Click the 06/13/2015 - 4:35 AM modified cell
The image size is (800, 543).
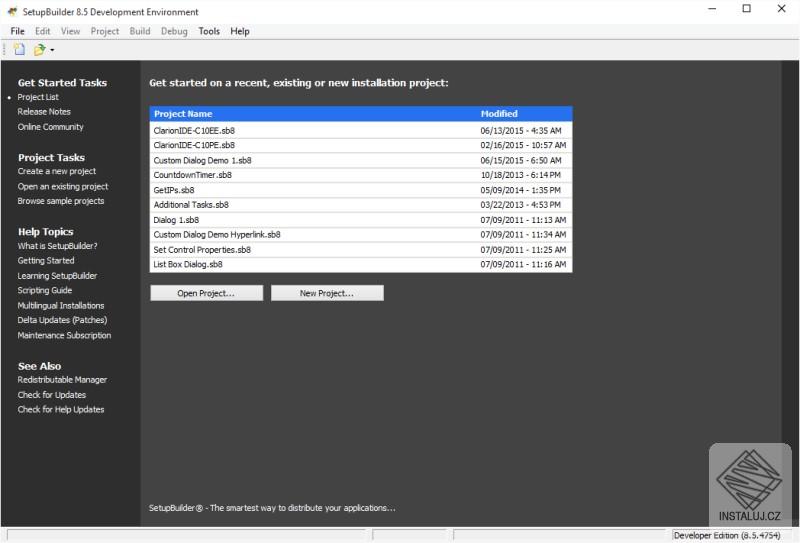(x=521, y=131)
